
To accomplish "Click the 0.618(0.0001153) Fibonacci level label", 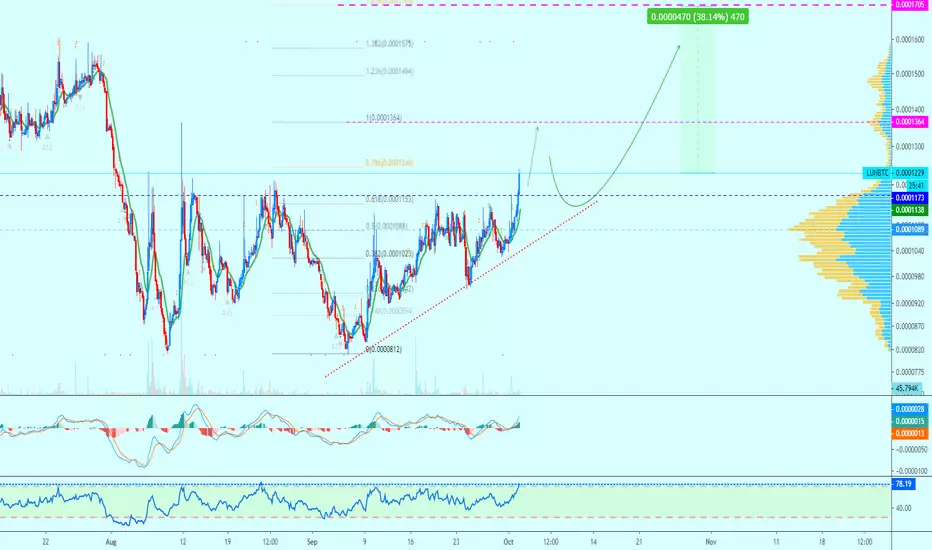I will click(x=389, y=199).
